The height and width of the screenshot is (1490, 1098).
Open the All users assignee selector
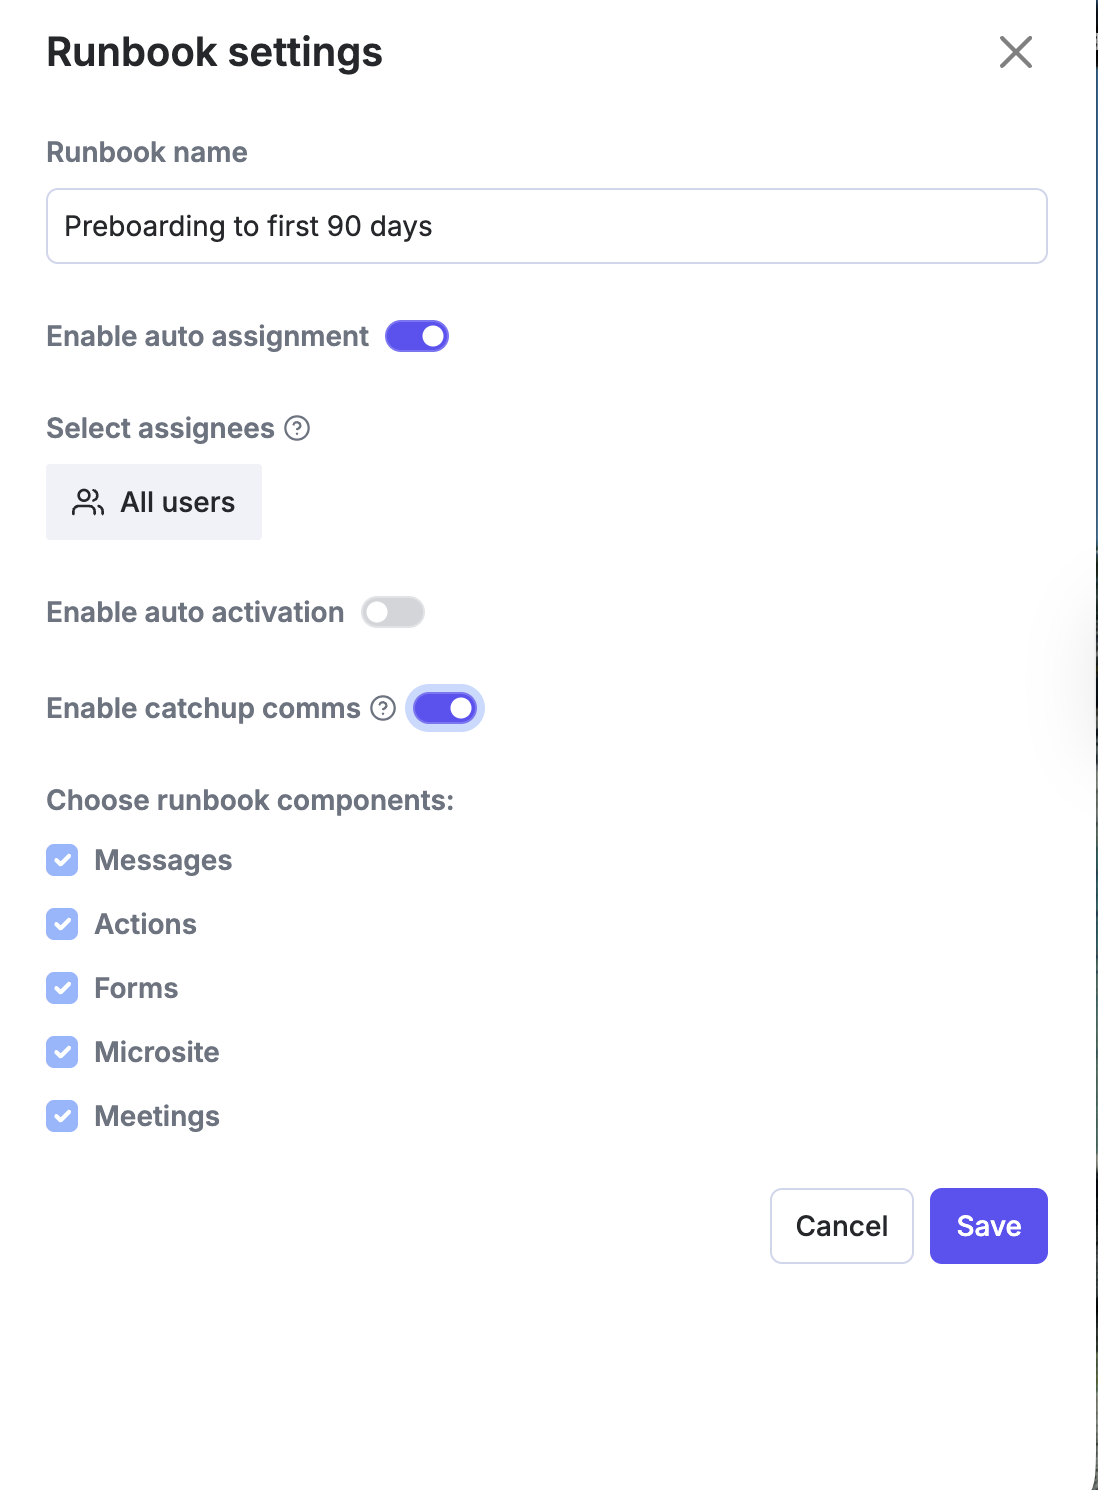(154, 502)
